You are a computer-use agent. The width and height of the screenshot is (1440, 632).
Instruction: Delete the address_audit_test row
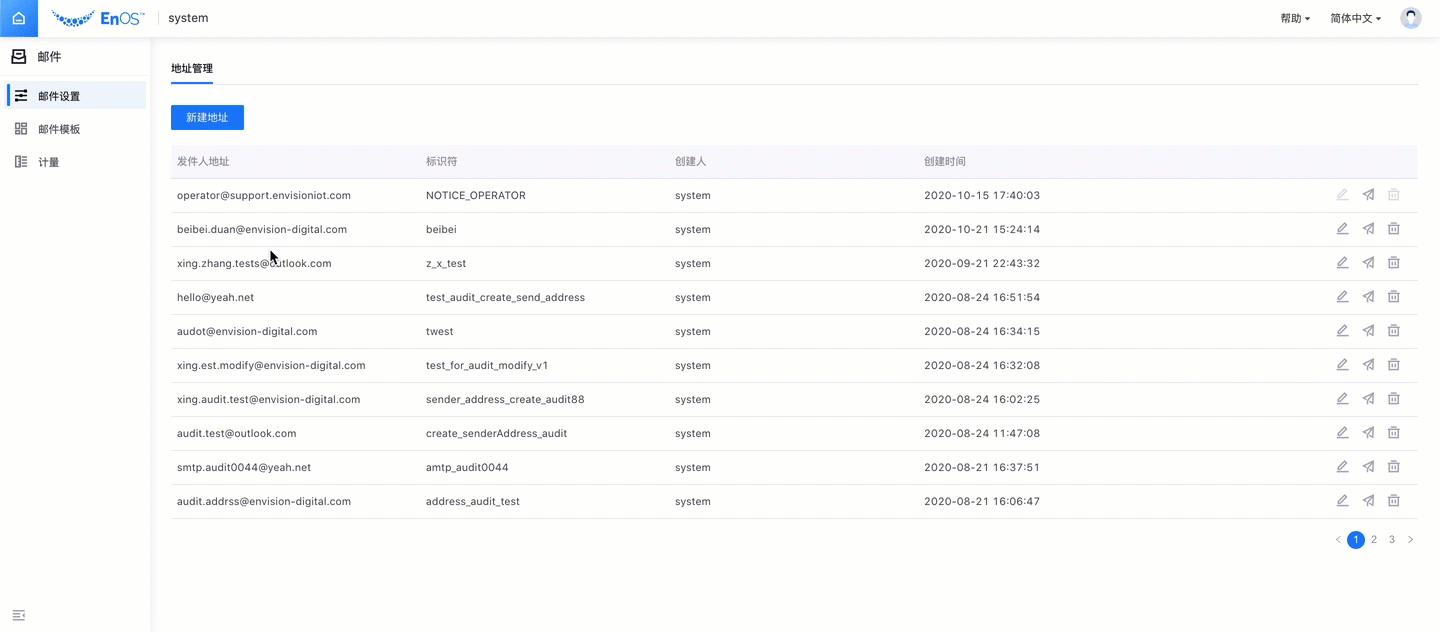pos(1393,501)
